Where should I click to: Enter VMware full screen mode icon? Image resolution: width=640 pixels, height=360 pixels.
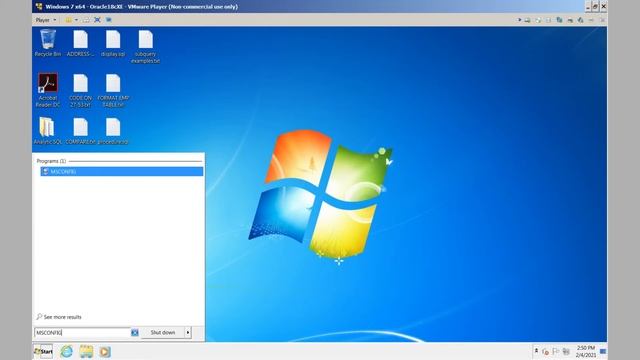pos(97,20)
